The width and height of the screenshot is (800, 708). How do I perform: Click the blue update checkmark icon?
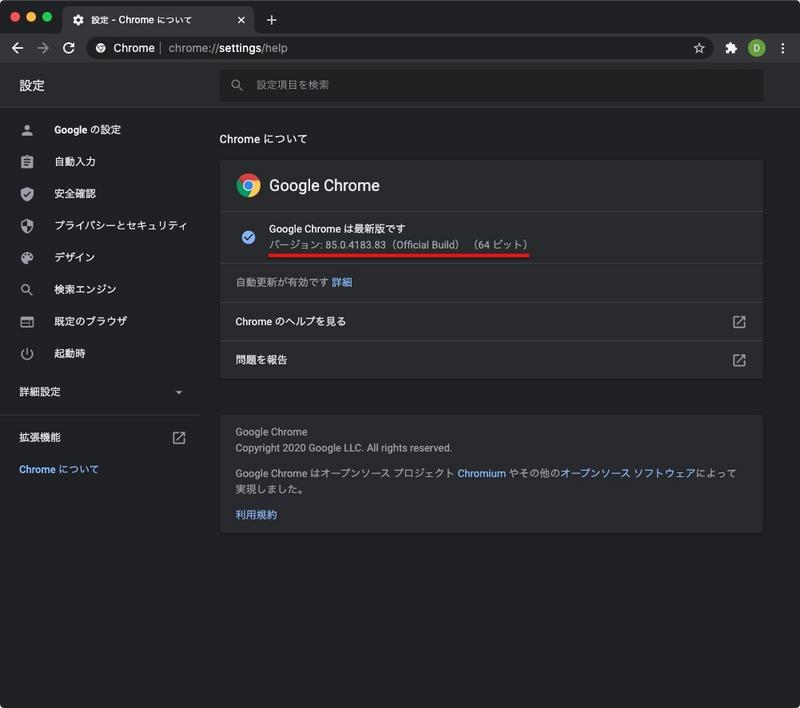tap(248, 237)
